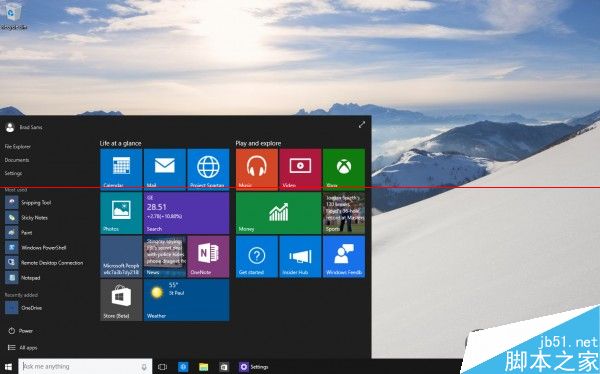Open the Microsoft People tile

[x=121, y=256]
